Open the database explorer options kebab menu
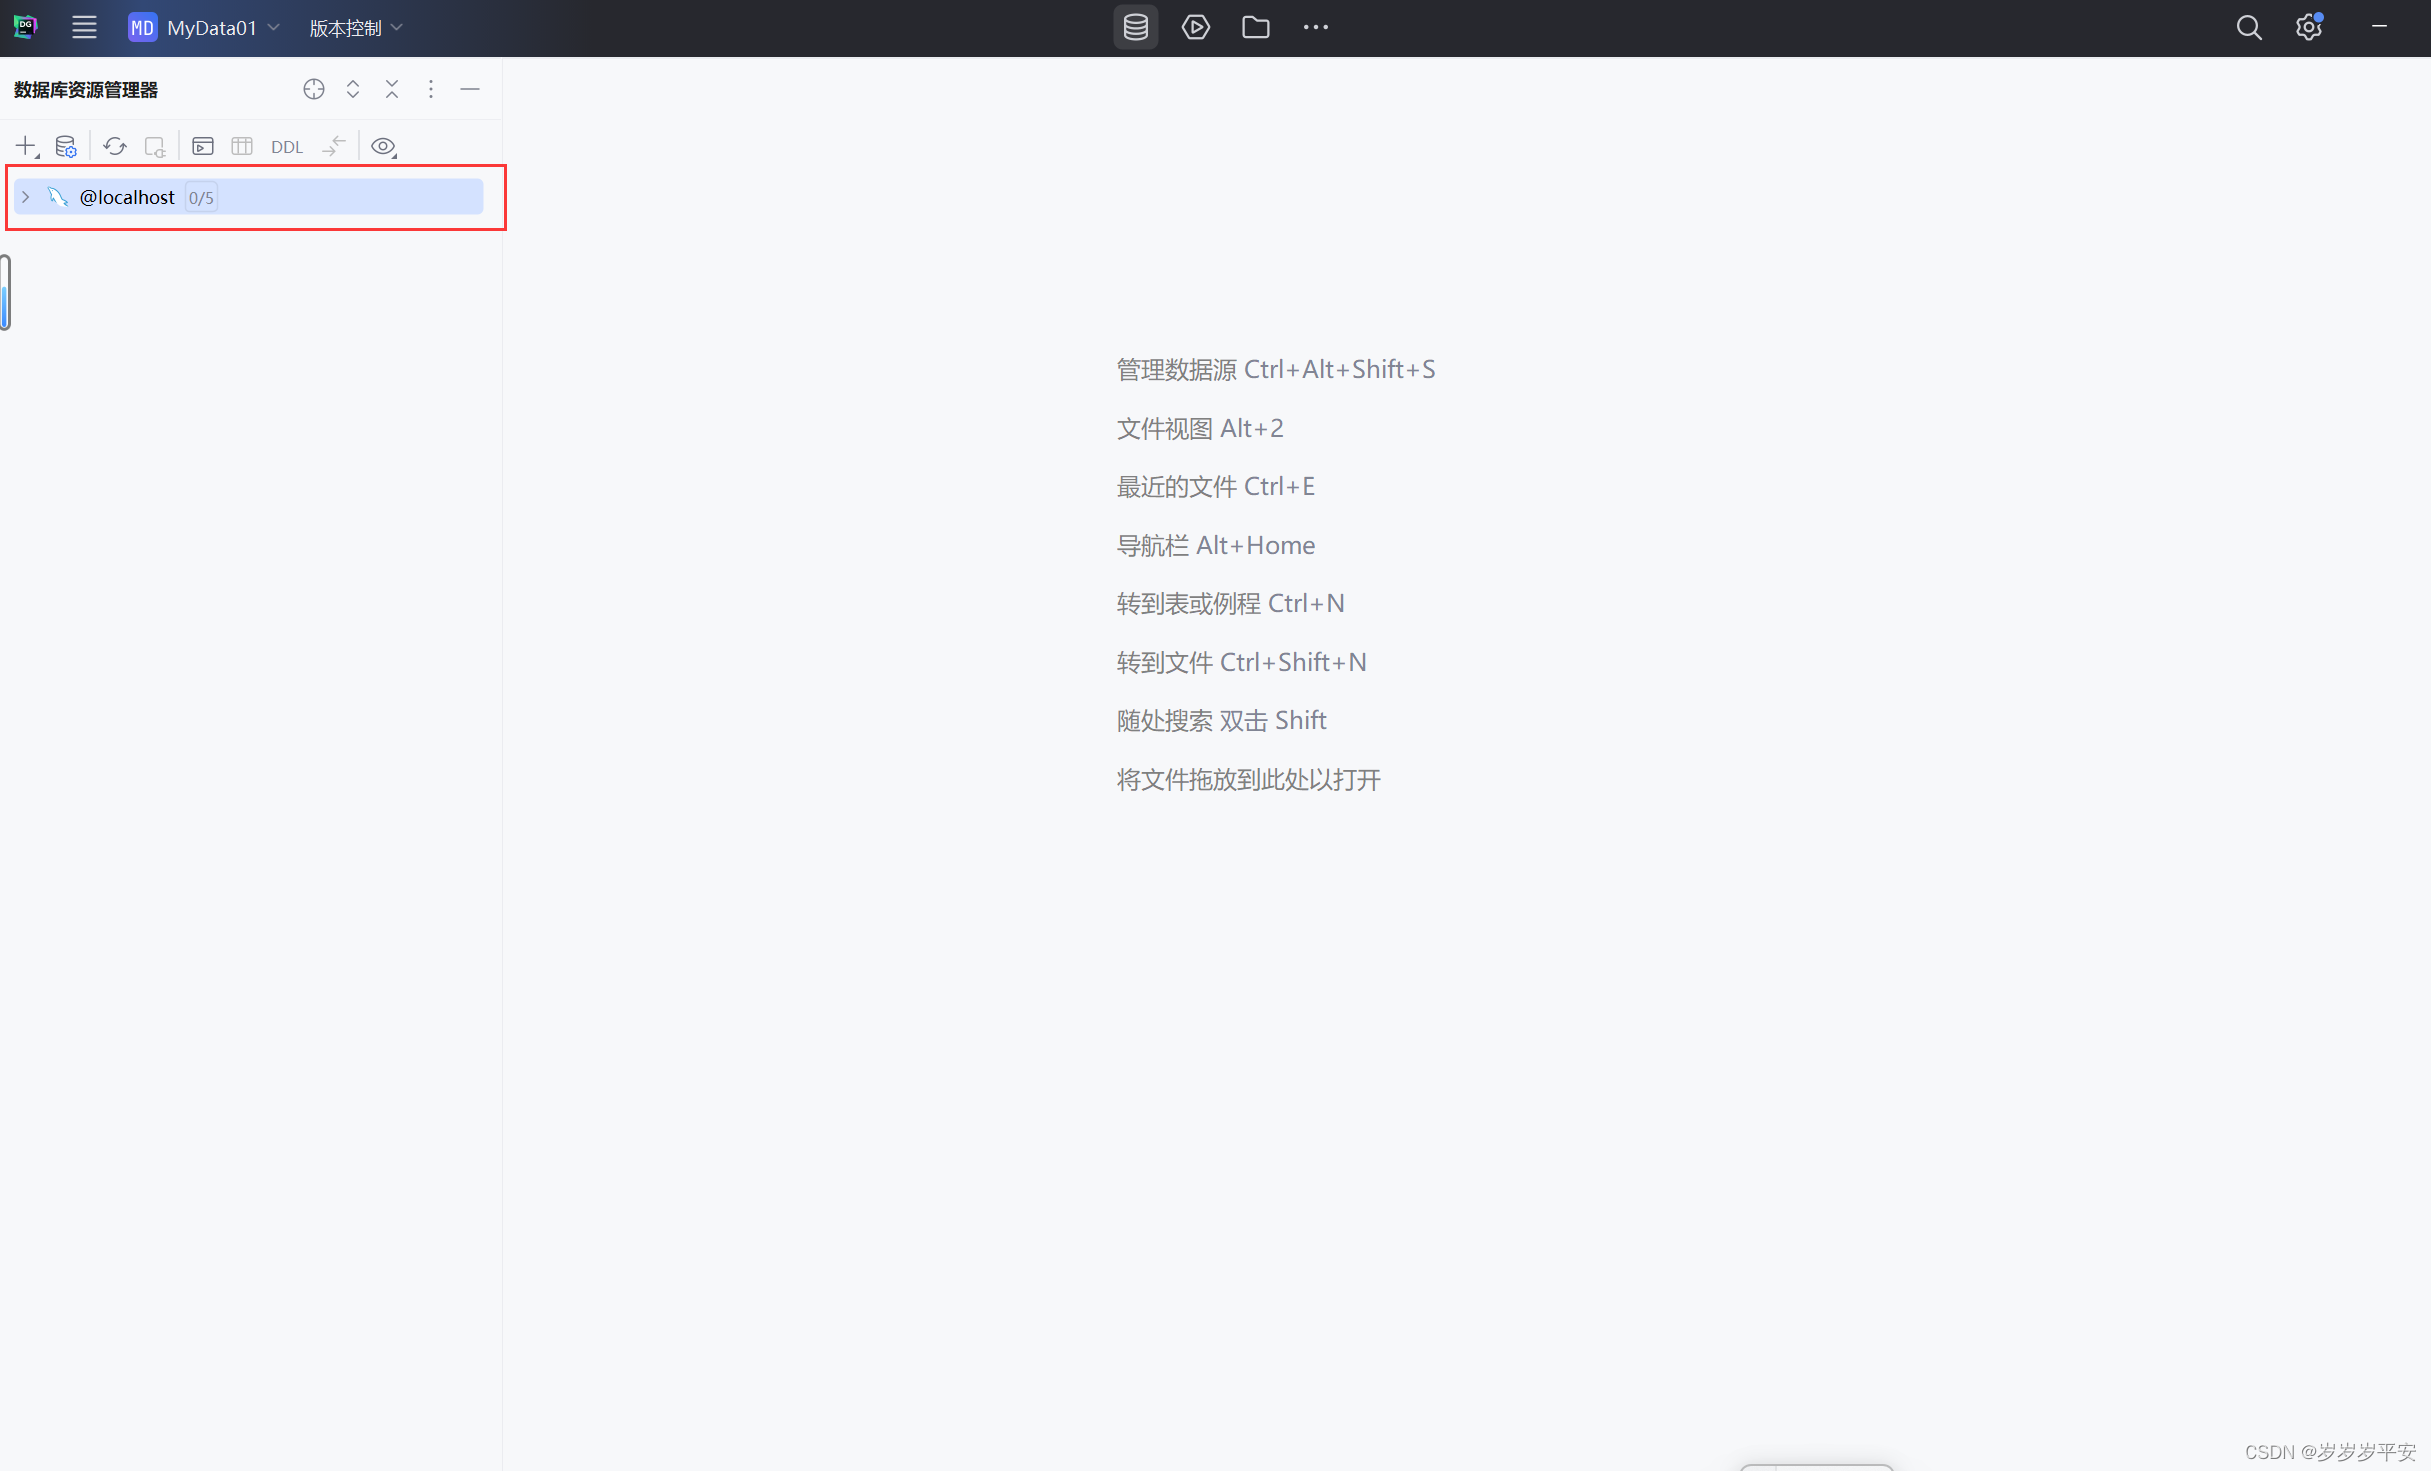Viewport: 2431px width, 1471px height. click(x=431, y=89)
